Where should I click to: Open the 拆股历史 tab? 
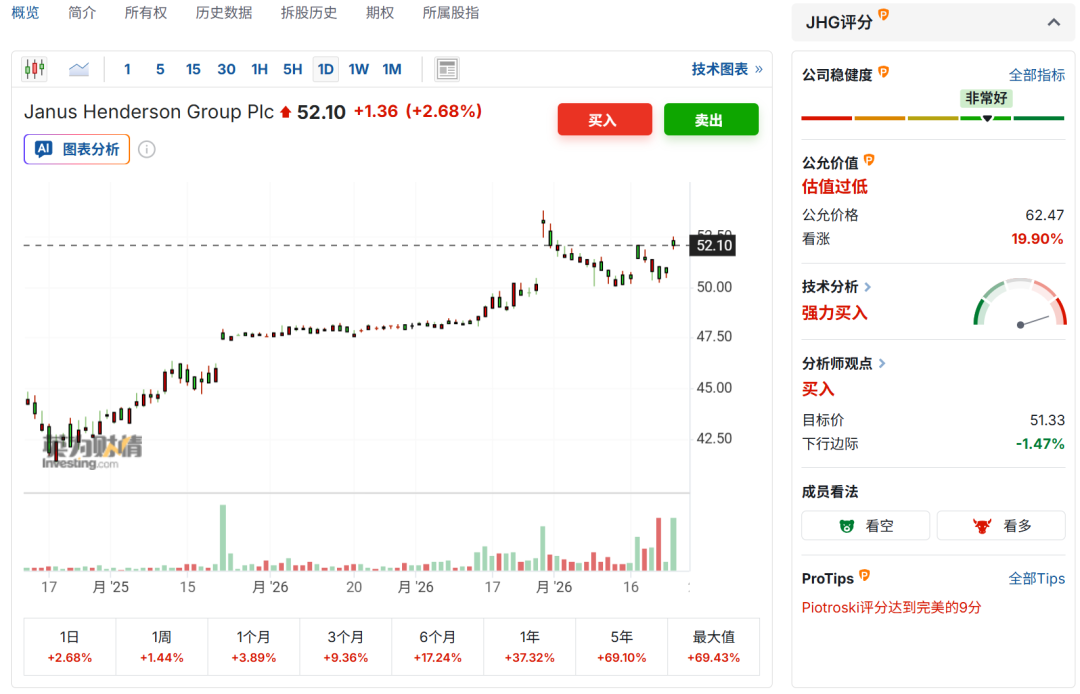[309, 12]
